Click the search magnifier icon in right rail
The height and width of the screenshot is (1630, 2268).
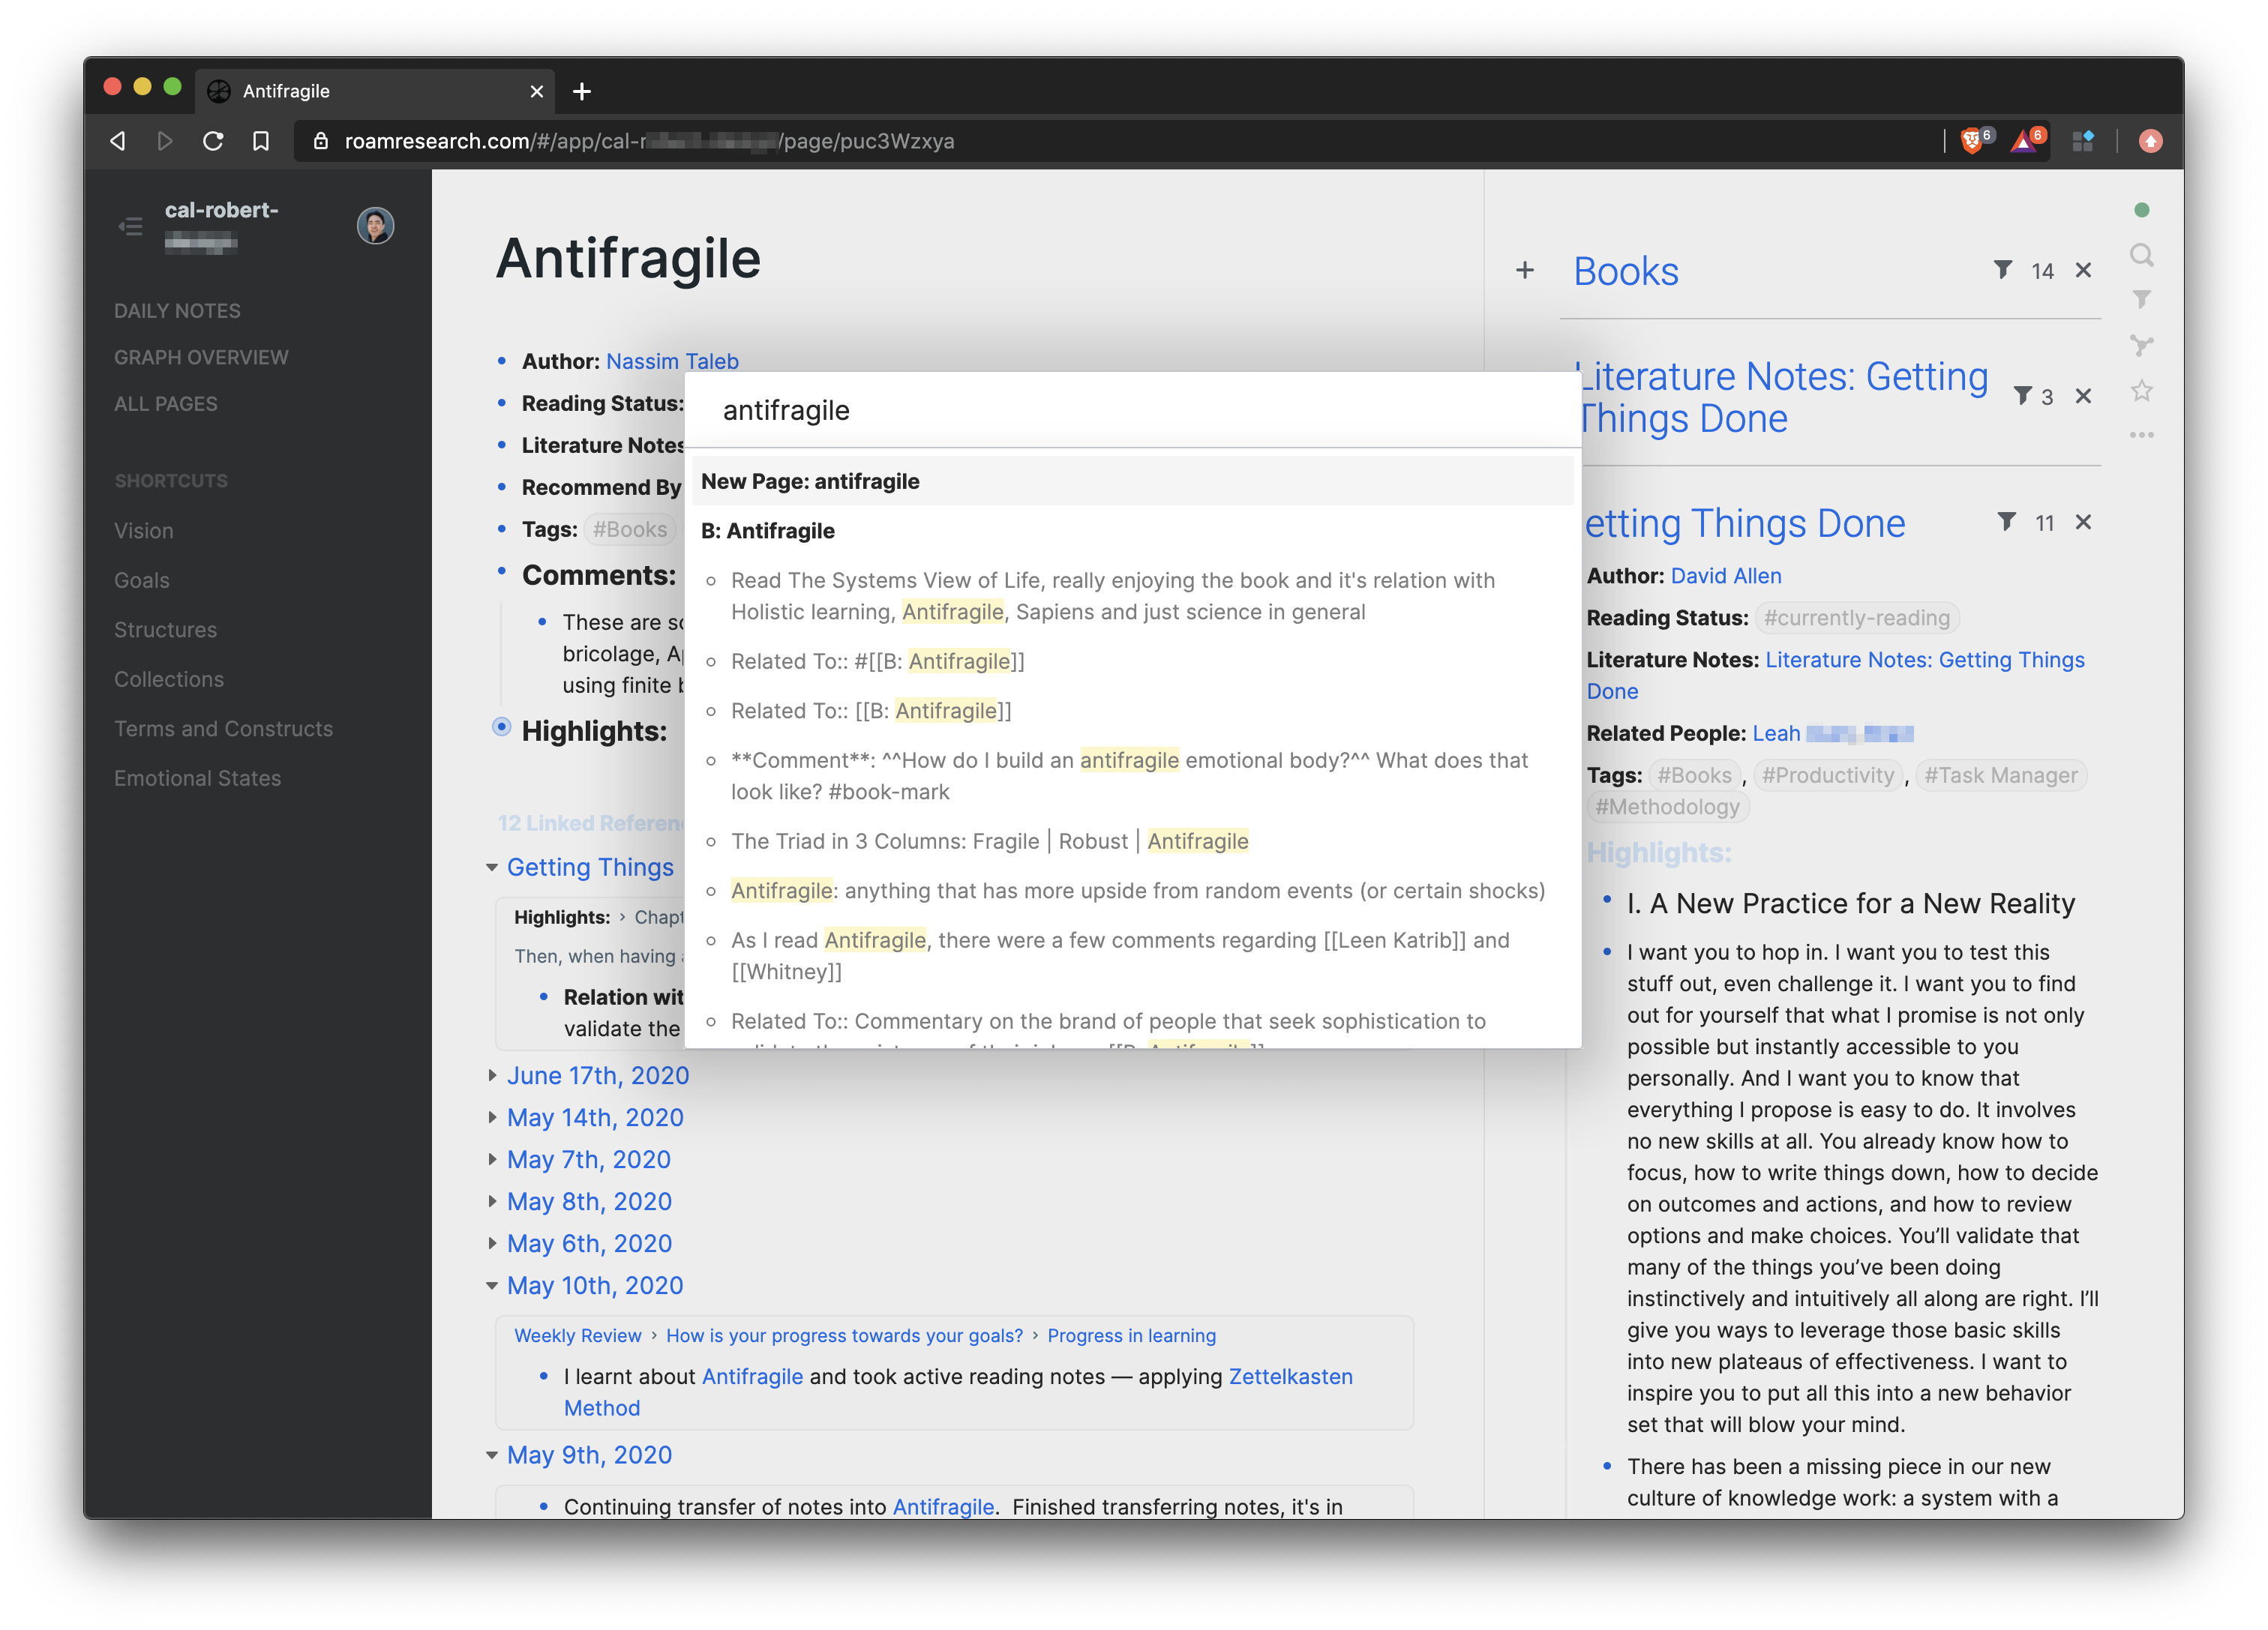[2140, 255]
